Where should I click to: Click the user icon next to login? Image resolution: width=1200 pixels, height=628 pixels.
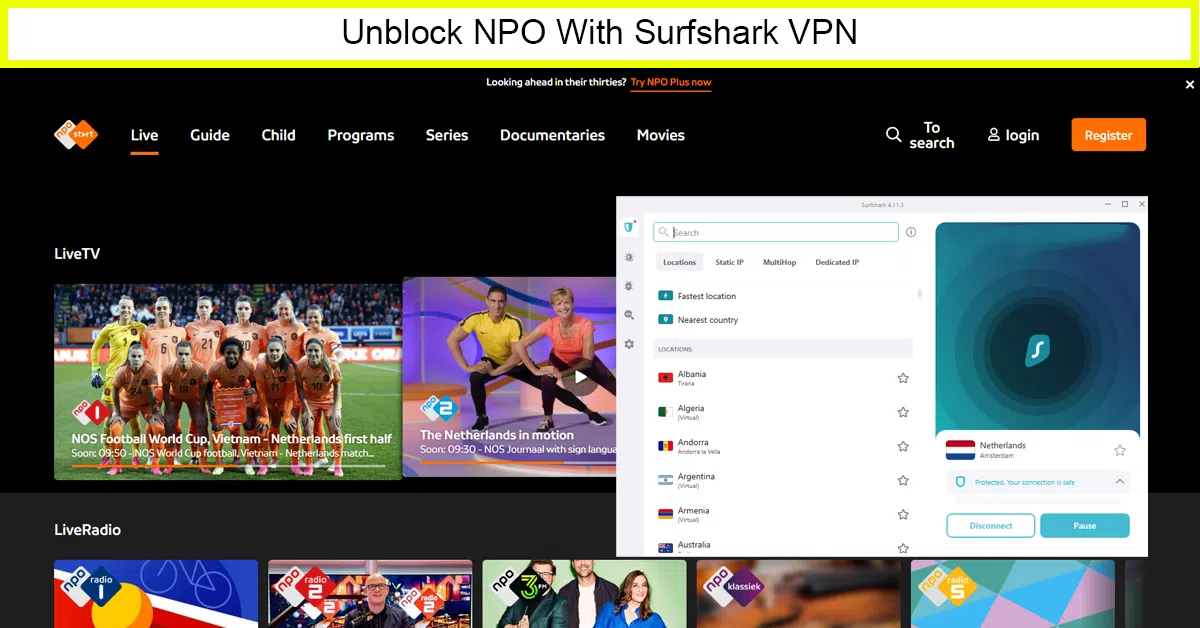[994, 135]
